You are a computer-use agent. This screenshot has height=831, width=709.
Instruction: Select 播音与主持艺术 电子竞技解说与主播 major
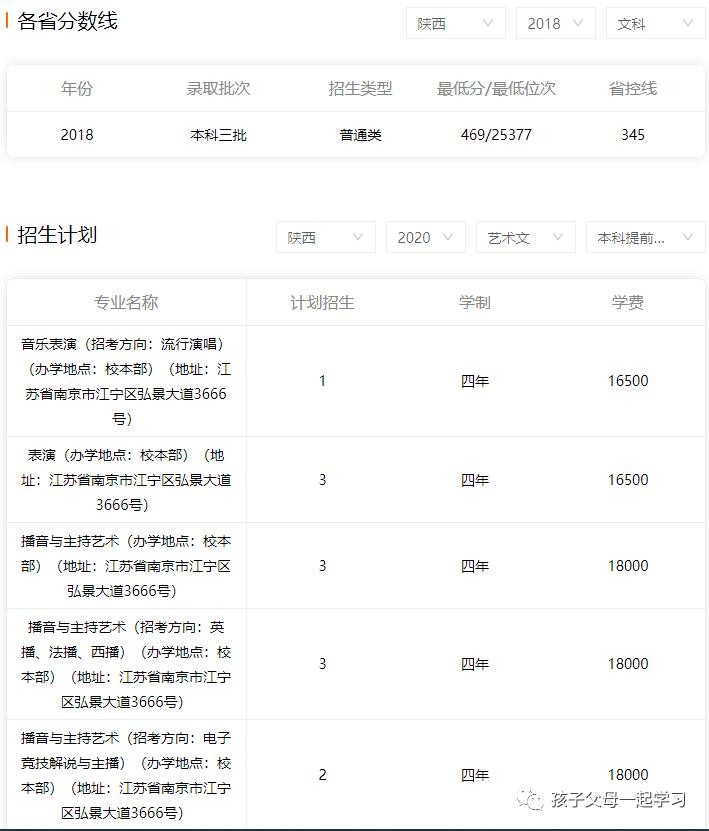pyautogui.click(x=126, y=775)
